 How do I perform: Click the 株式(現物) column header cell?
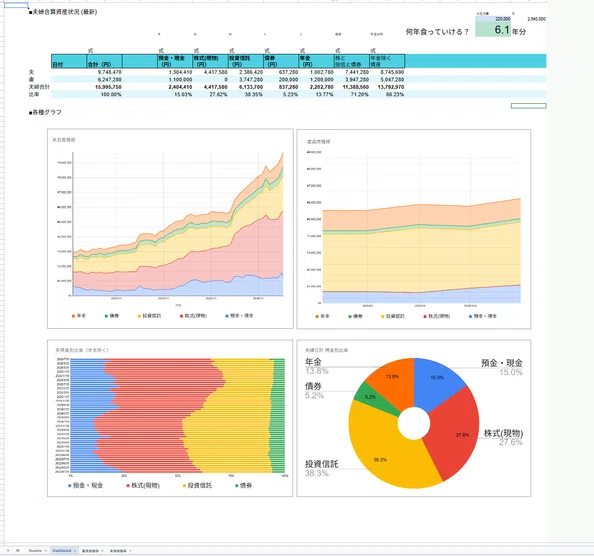pyautogui.click(x=210, y=61)
